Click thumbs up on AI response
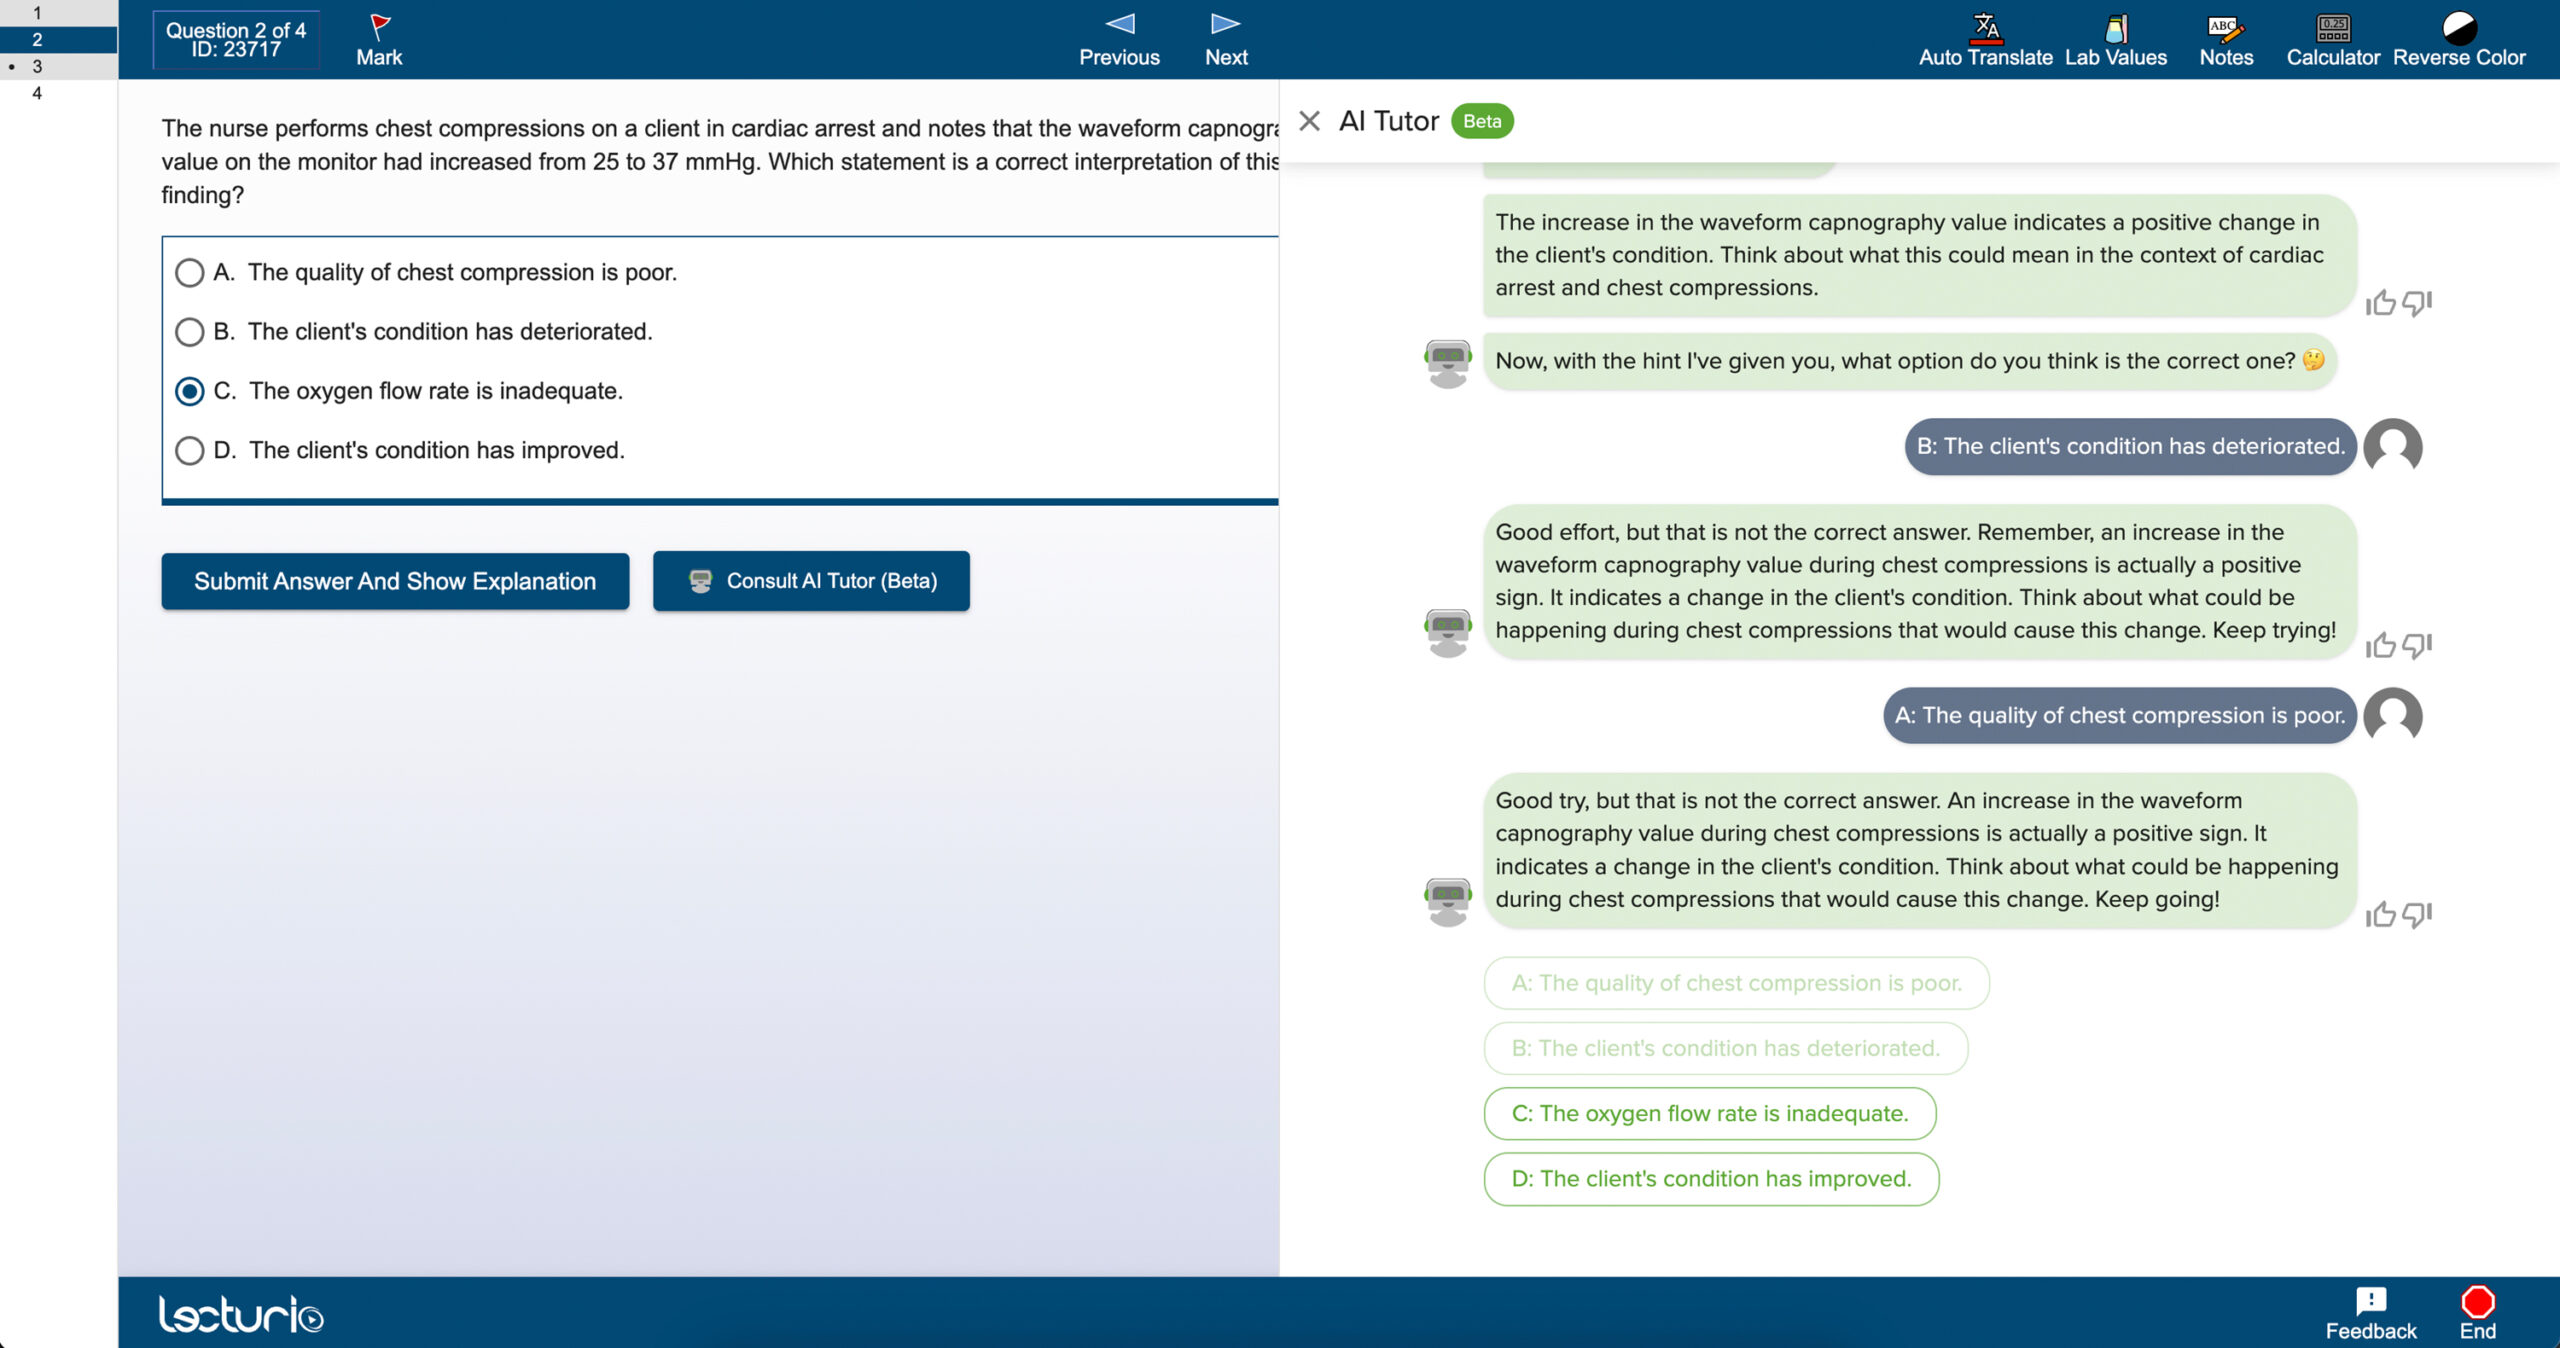The height and width of the screenshot is (1348, 2560). click(2382, 914)
